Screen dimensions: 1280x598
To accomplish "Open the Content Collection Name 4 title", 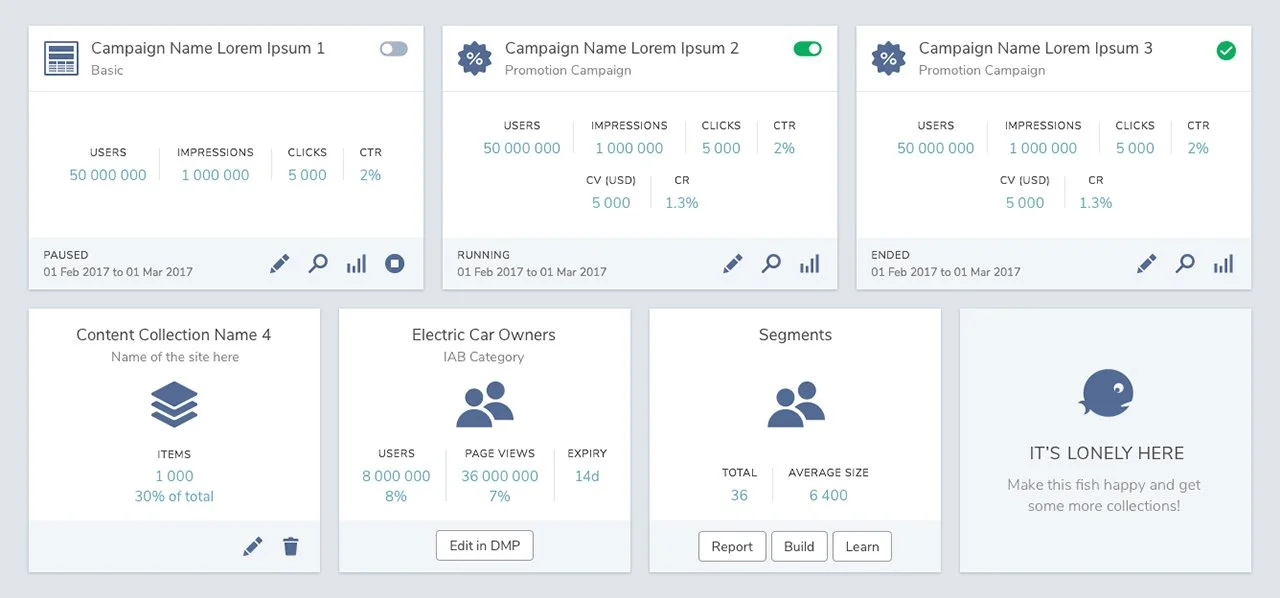I will [174, 335].
